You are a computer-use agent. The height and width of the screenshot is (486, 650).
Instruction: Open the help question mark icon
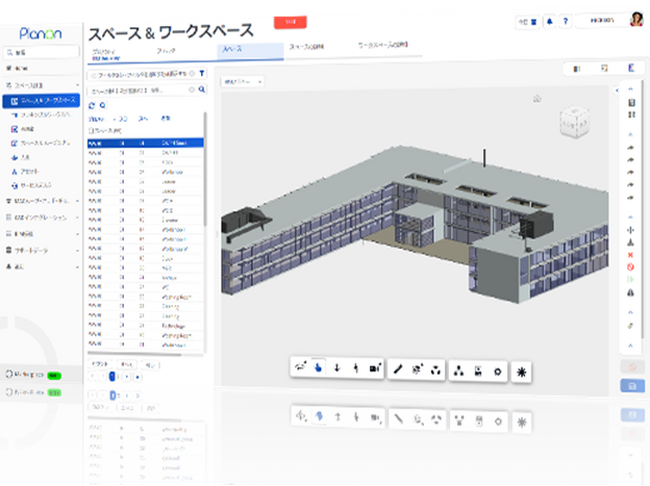pyautogui.click(x=565, y=21)
